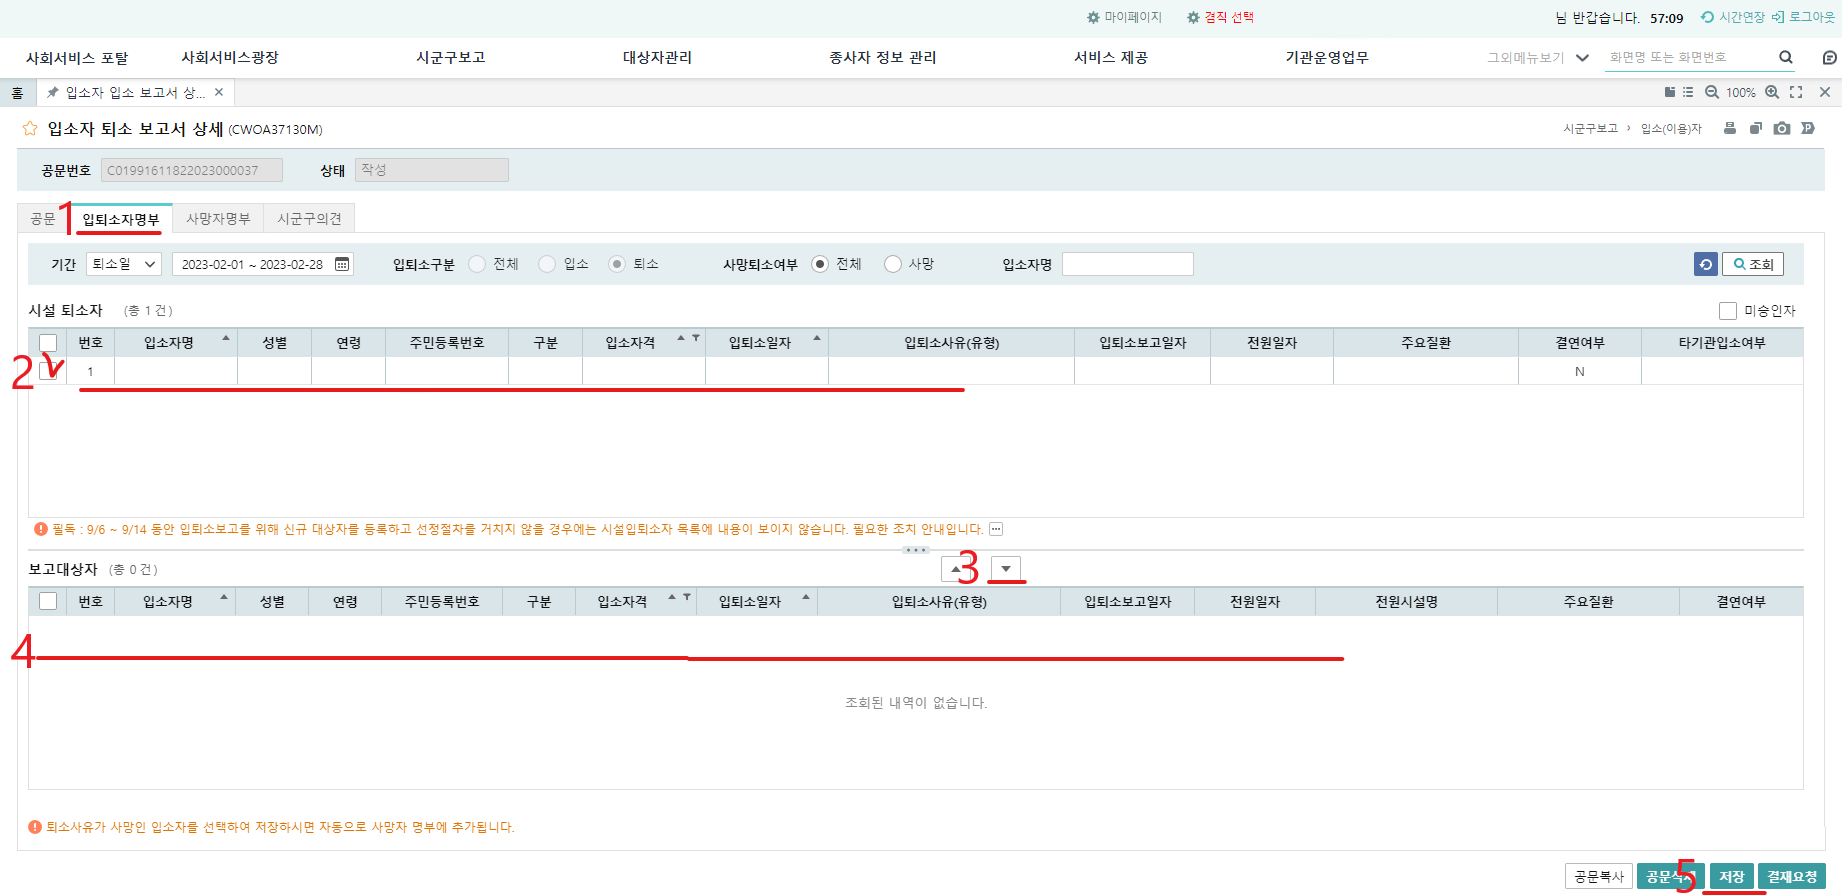Open the 서비스 제공 menu

click(x=1111, y=58)
